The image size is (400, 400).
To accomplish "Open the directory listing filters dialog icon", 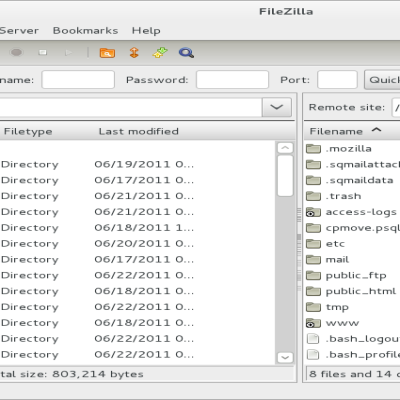I will pyautogui.click(x=107, y=53).
